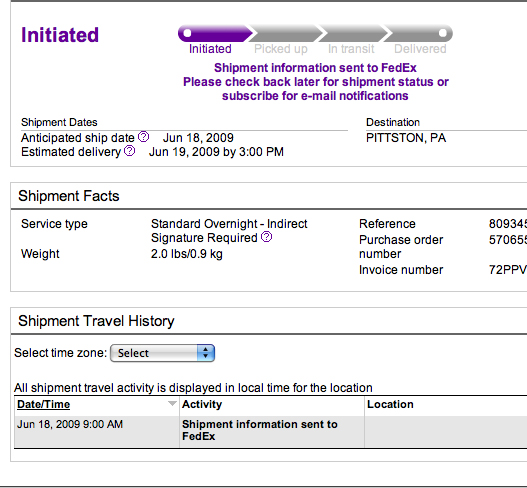Screen dimensions: 527x488
Task: Click the Shipment Travel History heading
Action: click(x=96, y=321)
